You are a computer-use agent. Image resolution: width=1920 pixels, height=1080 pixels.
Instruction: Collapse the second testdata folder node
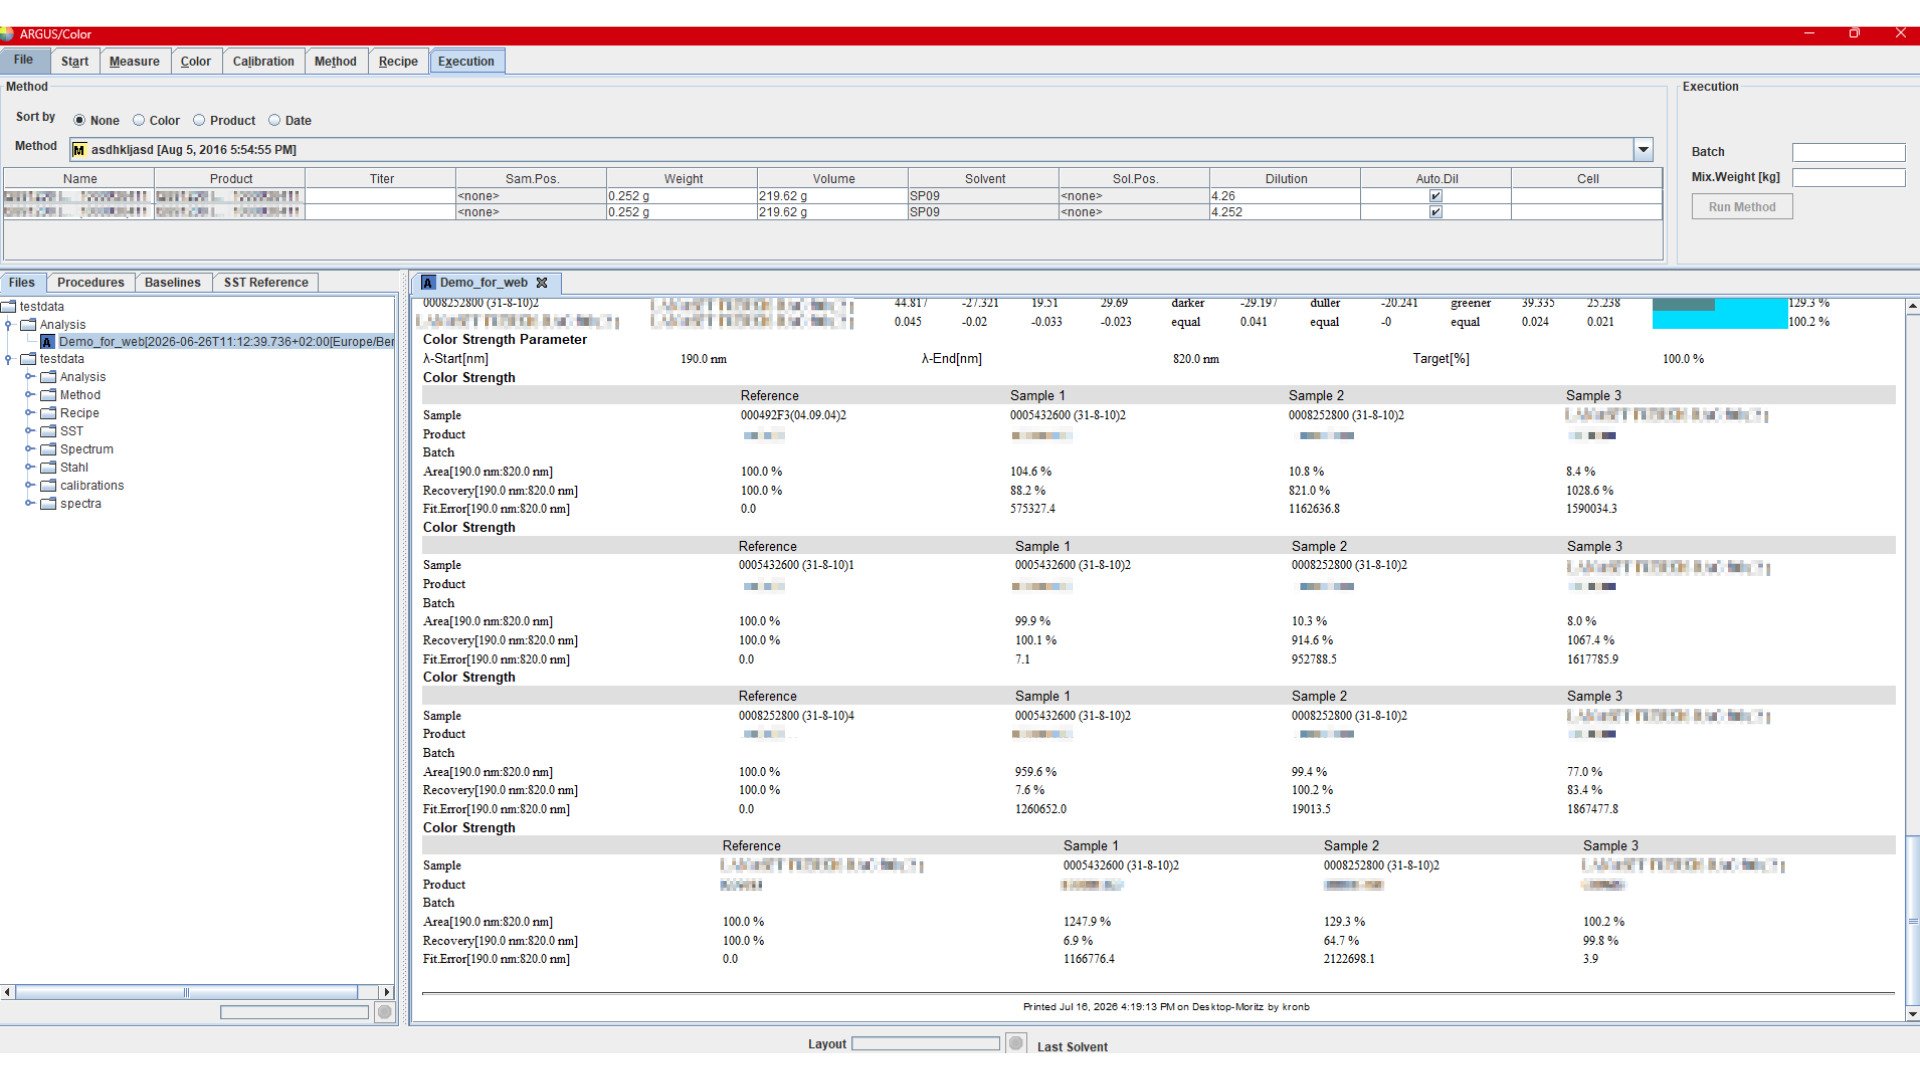pos(9,359)
